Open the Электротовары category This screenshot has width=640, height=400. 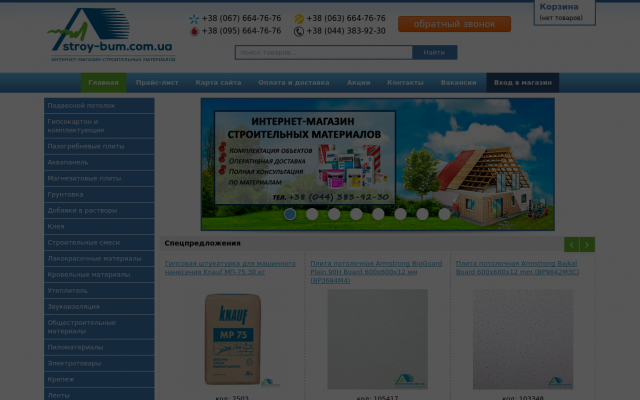pos(99,363)
